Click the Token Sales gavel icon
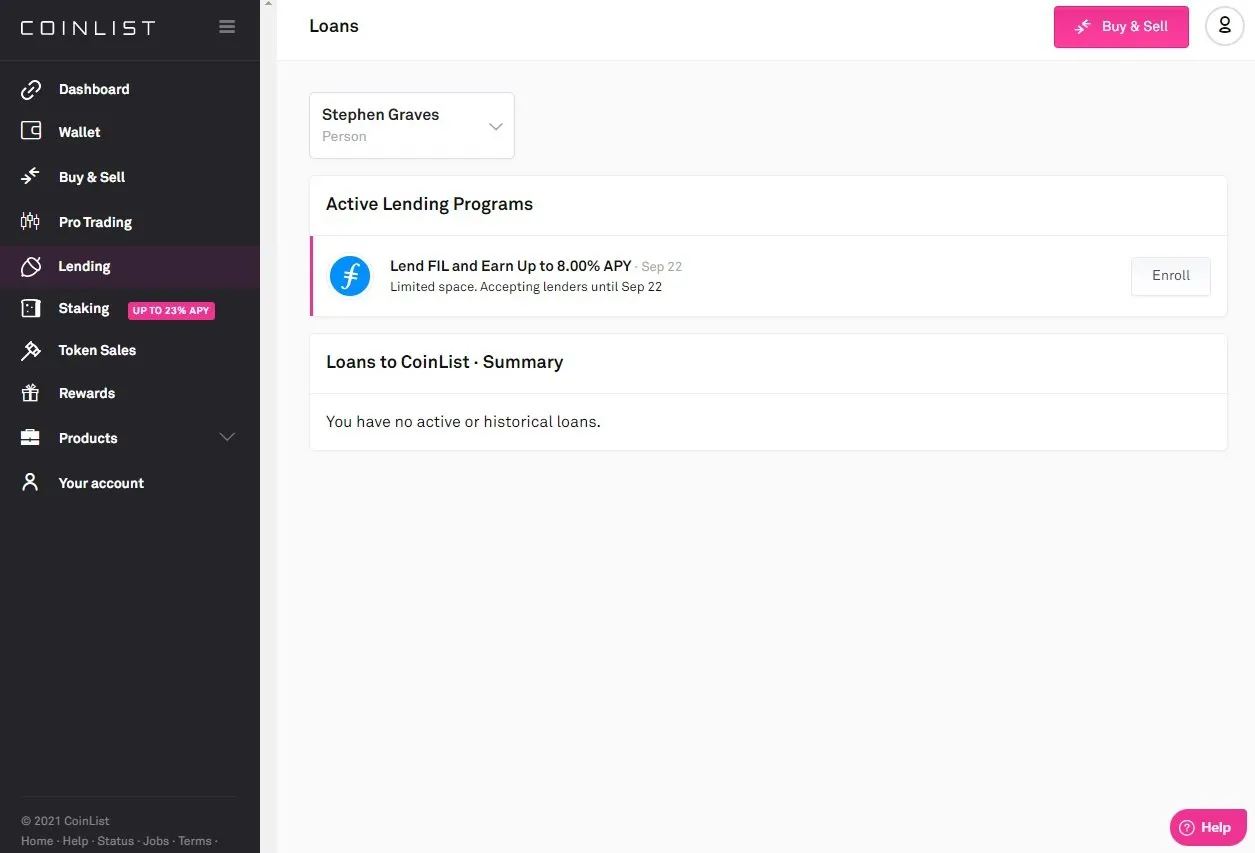Screen dimensions: 1255x853 pos(31,350)
